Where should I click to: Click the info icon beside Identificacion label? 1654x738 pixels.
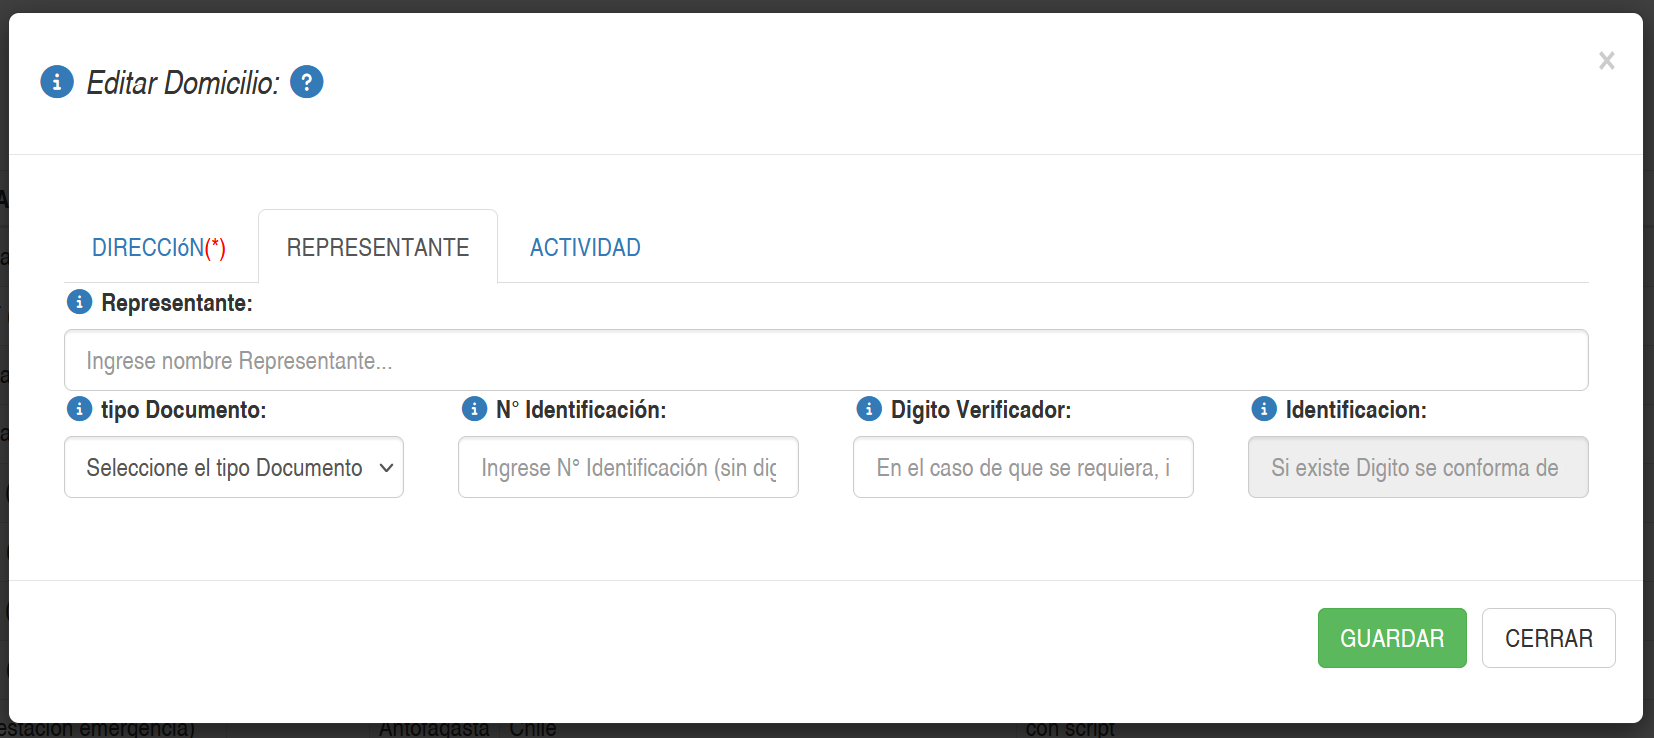[1264, 409]
